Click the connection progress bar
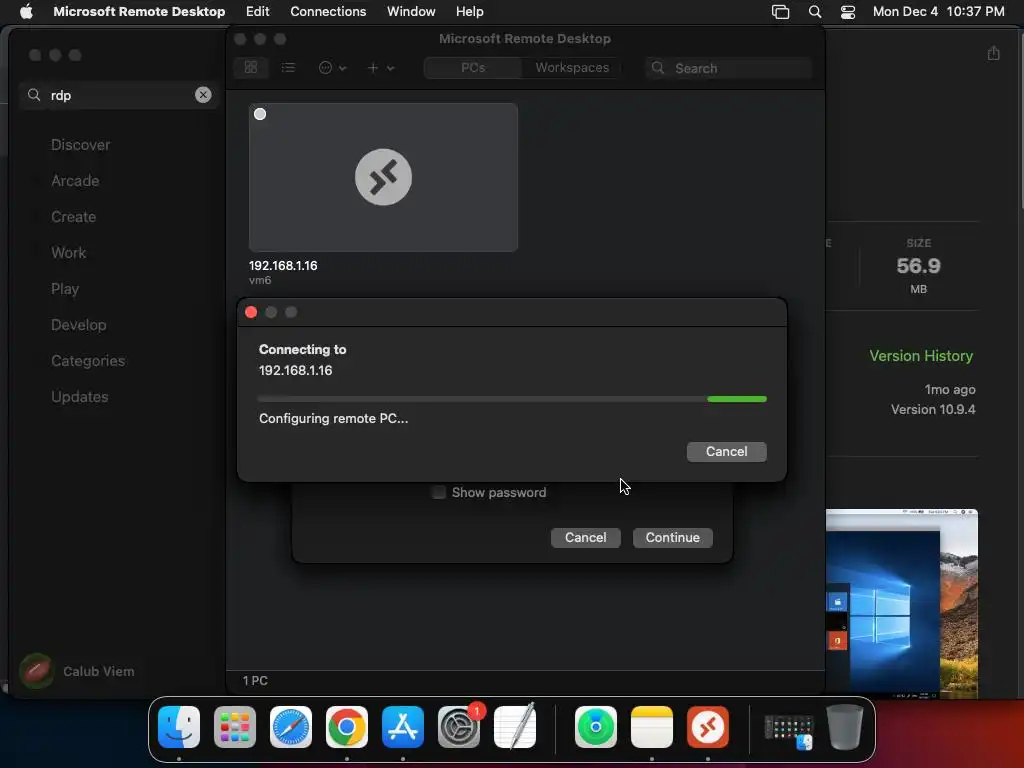Image resolution: width=1024 pixels, height=768 pixels. coord(512,398)
